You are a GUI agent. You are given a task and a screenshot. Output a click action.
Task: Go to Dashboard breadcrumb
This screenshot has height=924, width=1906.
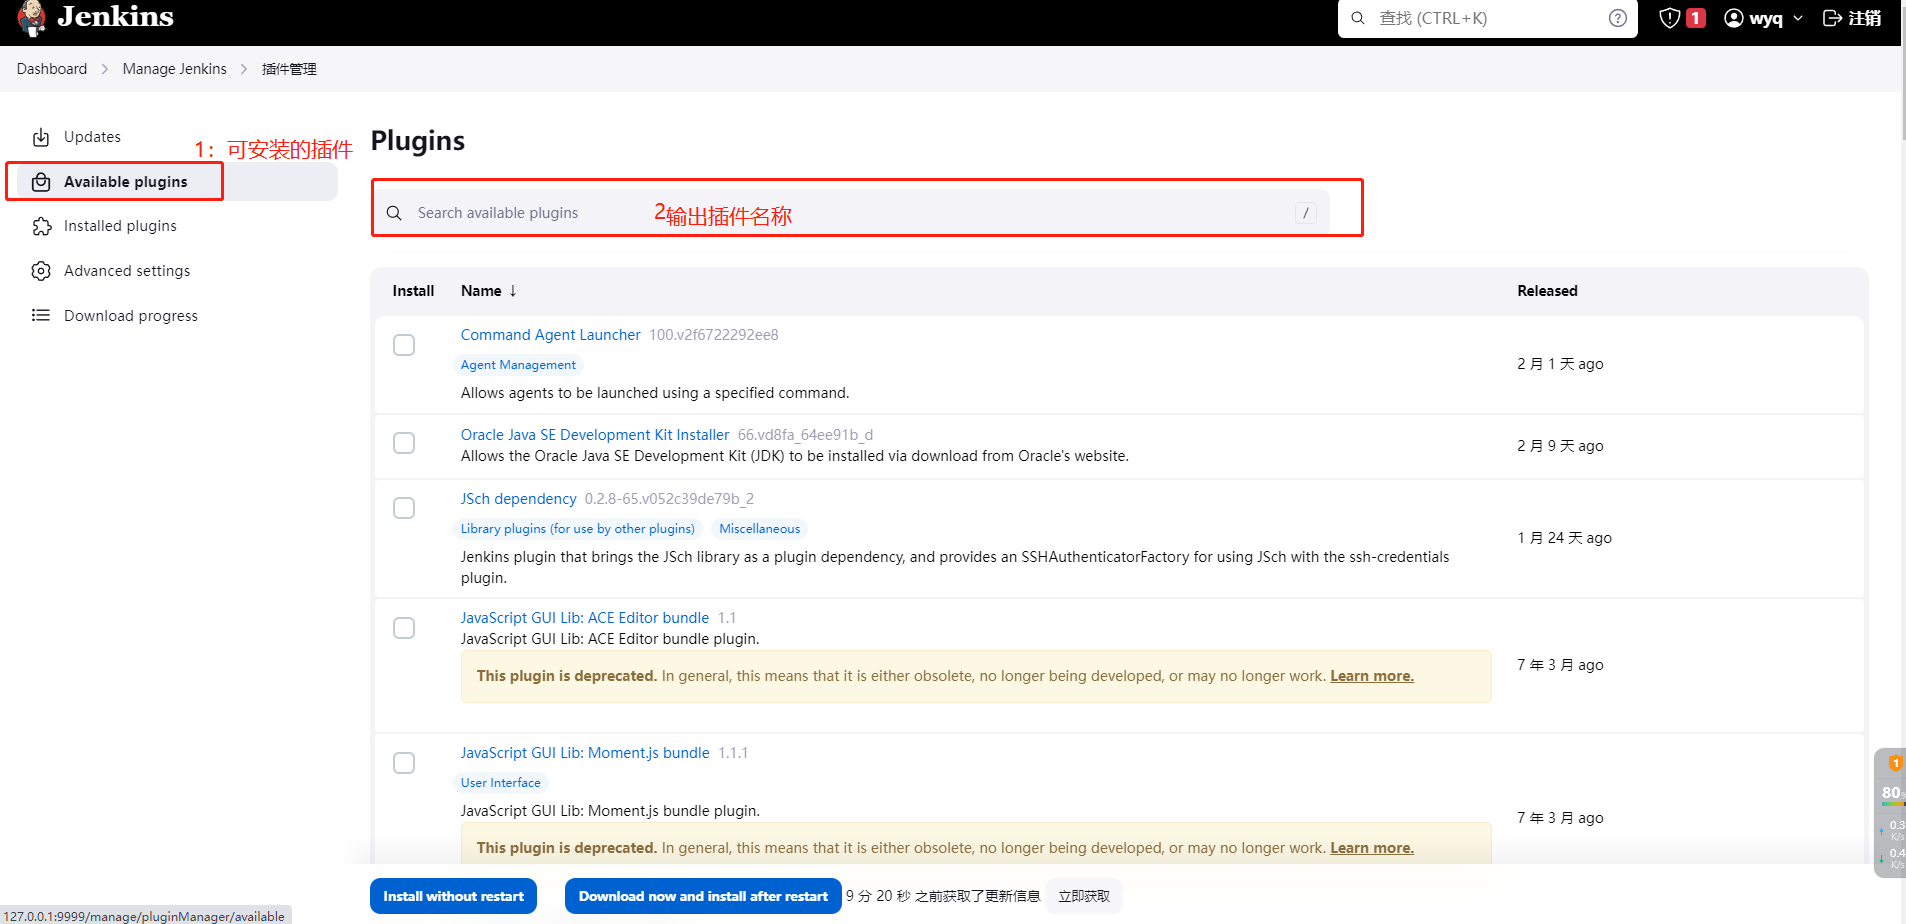[x=52, y=69]
